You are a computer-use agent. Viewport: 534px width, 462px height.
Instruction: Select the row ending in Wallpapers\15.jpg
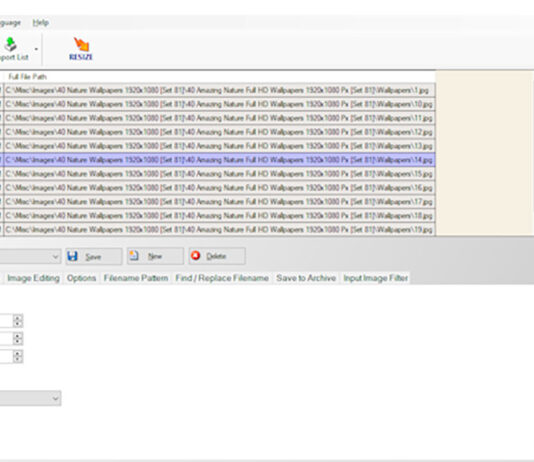220,174
